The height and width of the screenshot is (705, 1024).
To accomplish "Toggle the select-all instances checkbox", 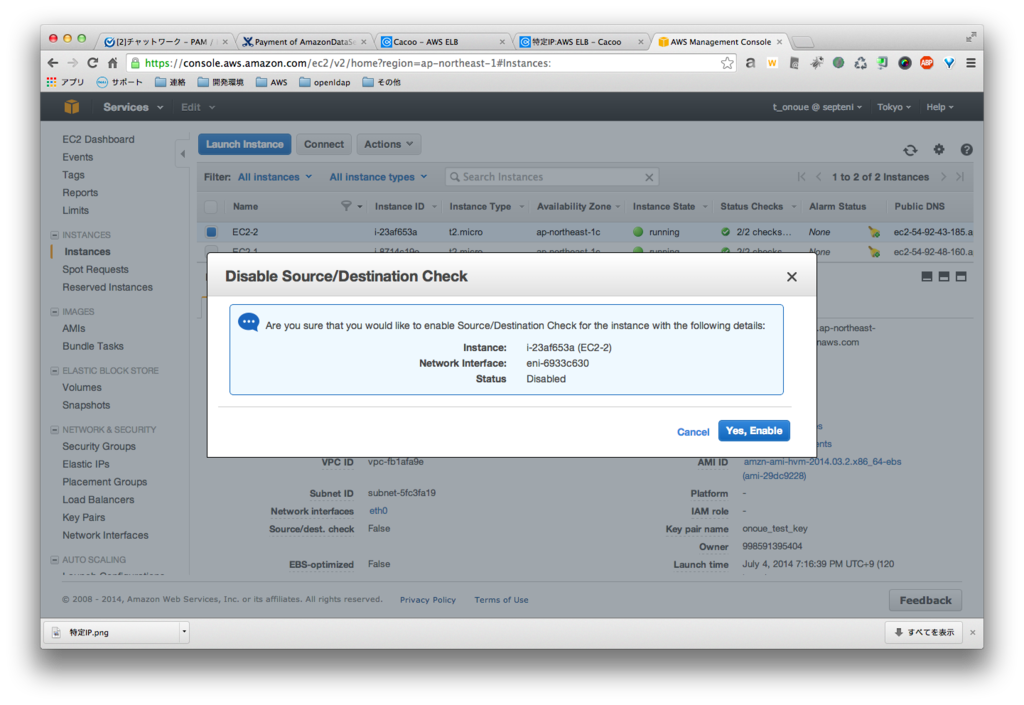I will (211, 207).
